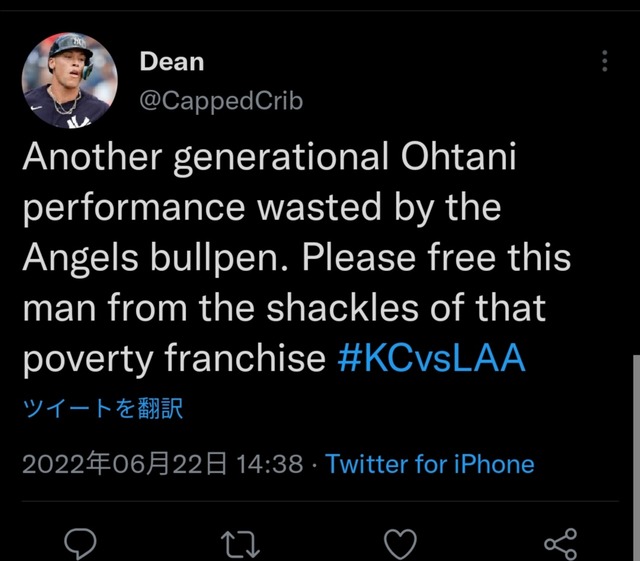Screen dimensions: 640x561
Task: Share the Angels bullpen tweet externally
Action: pyautogui.click(x=561, y=544)
